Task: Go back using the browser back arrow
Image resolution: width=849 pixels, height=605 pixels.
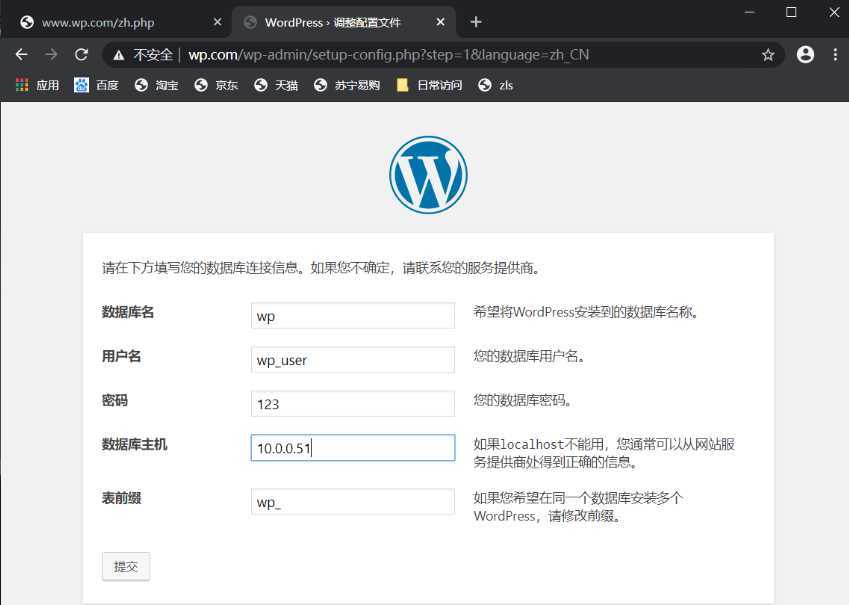Action: pos(22,54)
